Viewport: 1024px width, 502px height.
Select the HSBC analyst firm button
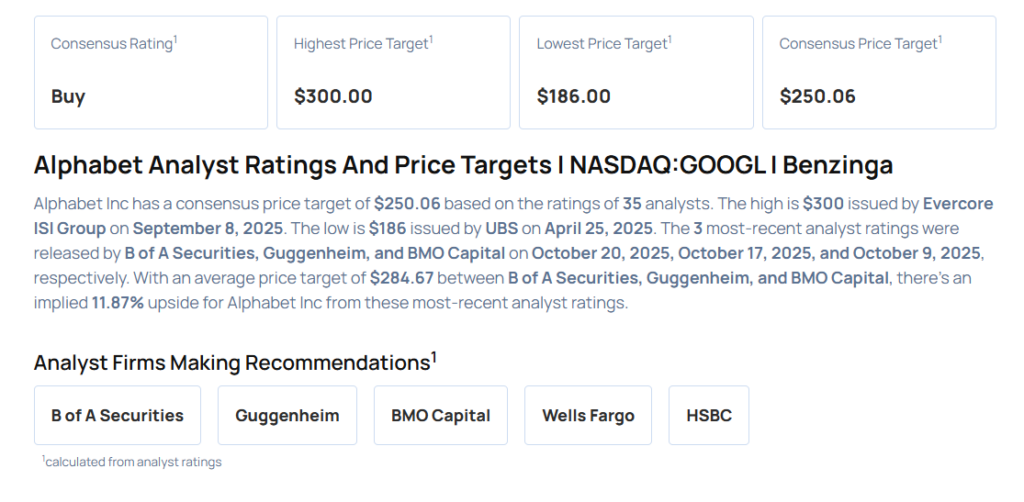[x=708, y=415]
